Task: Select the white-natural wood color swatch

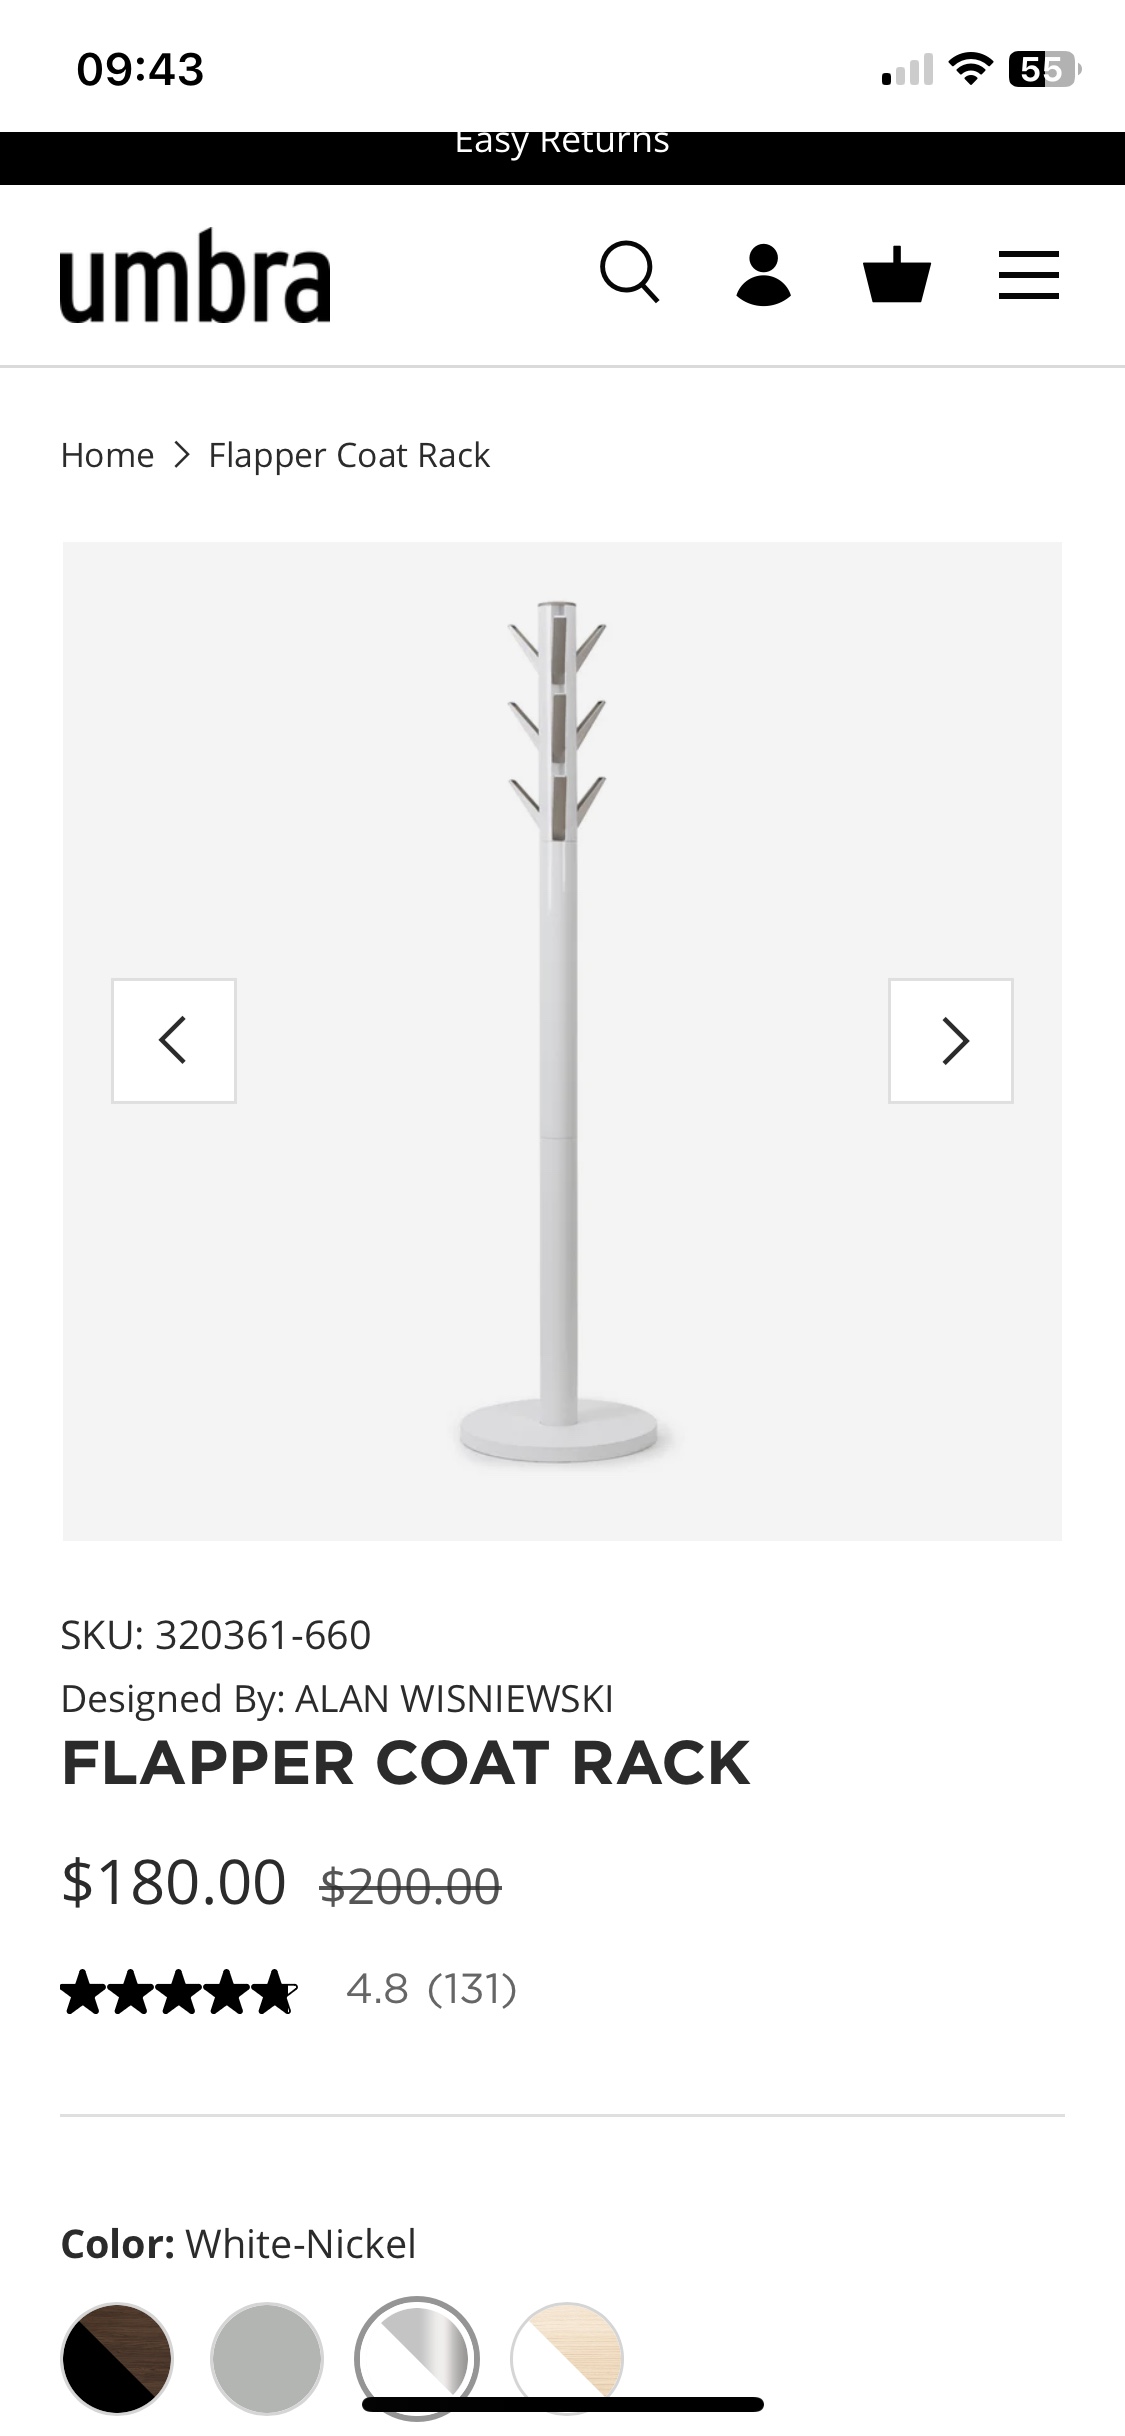Action: point(567,2358)
